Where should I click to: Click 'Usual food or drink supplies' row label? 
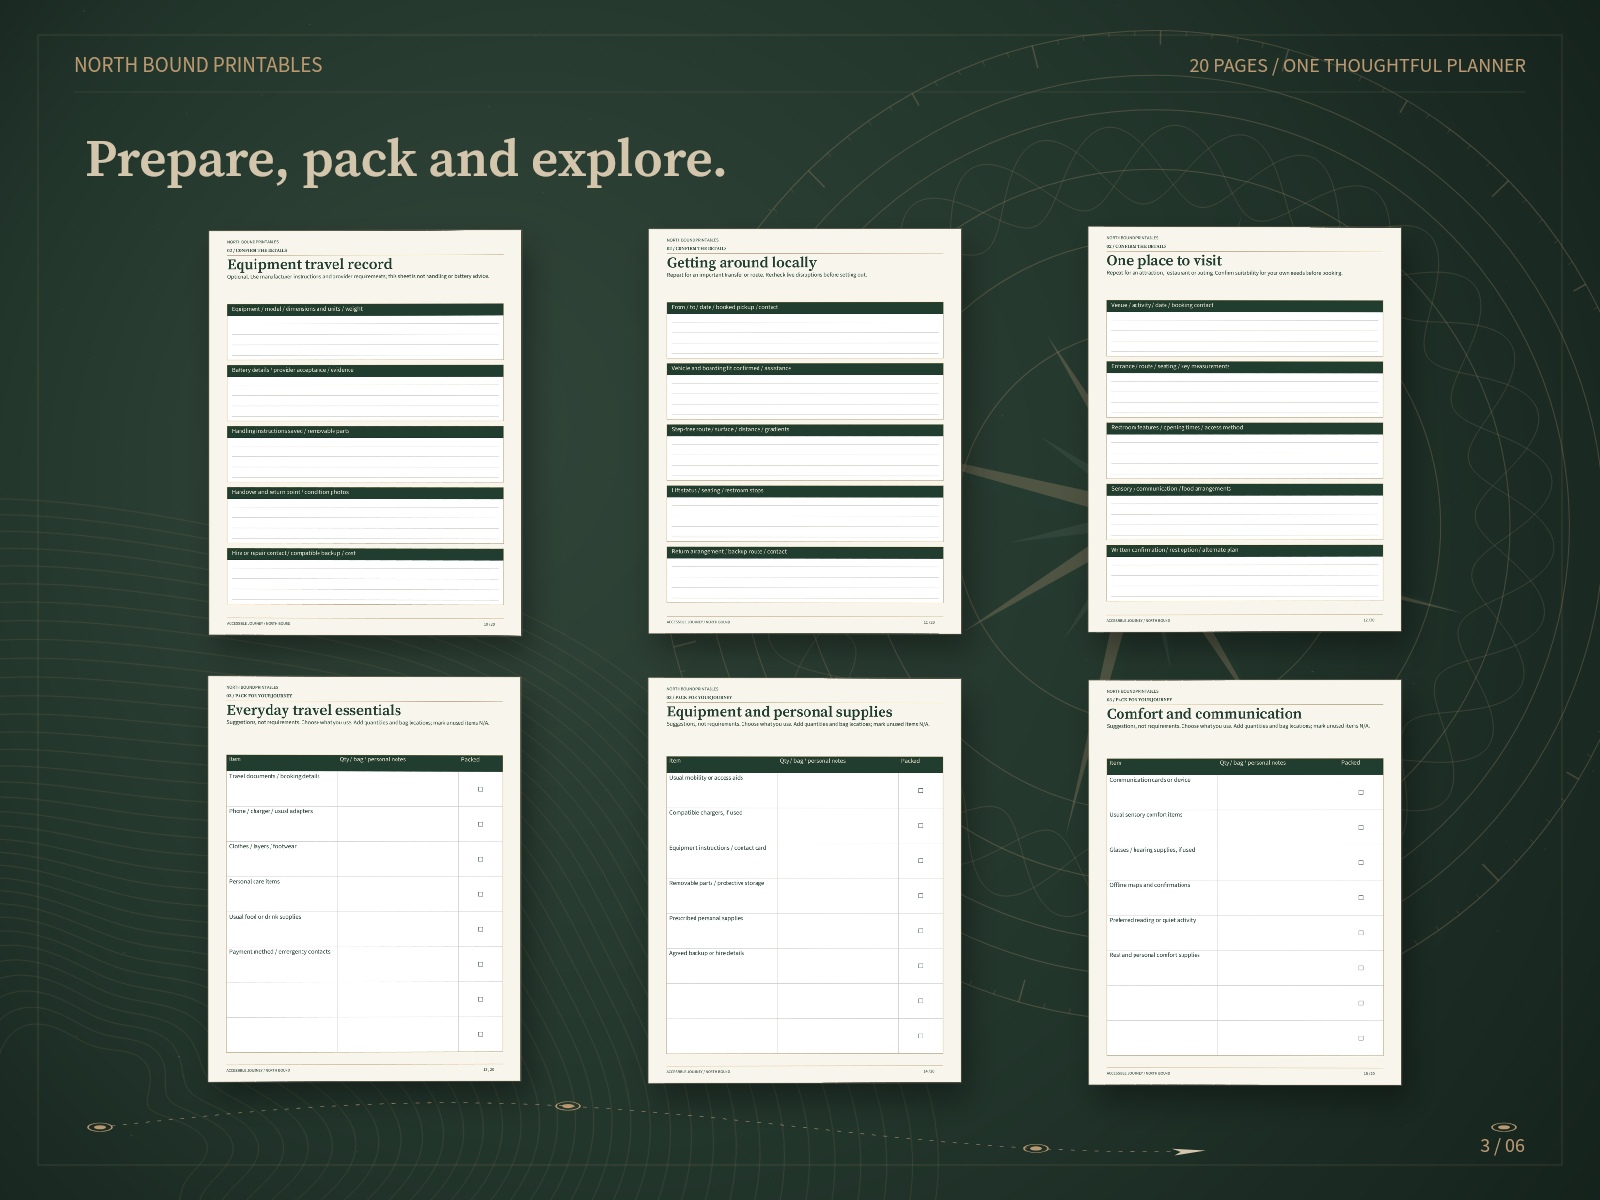coord(265,917)
